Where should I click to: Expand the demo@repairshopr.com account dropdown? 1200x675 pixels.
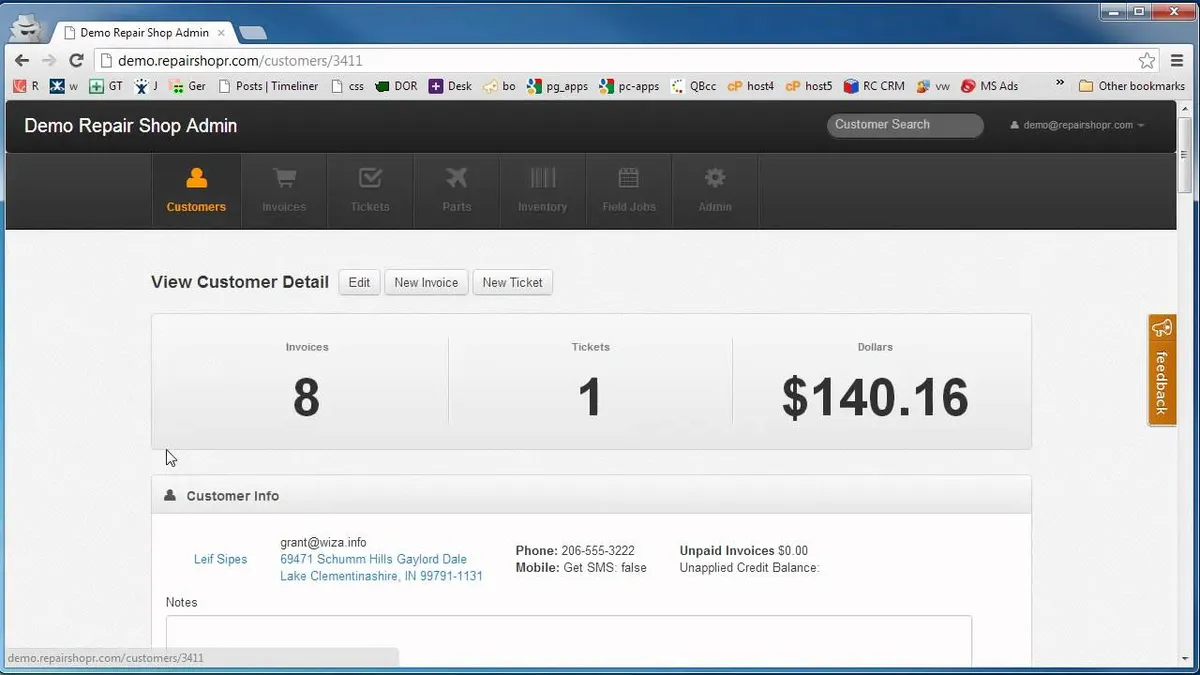coord(1077,125)
